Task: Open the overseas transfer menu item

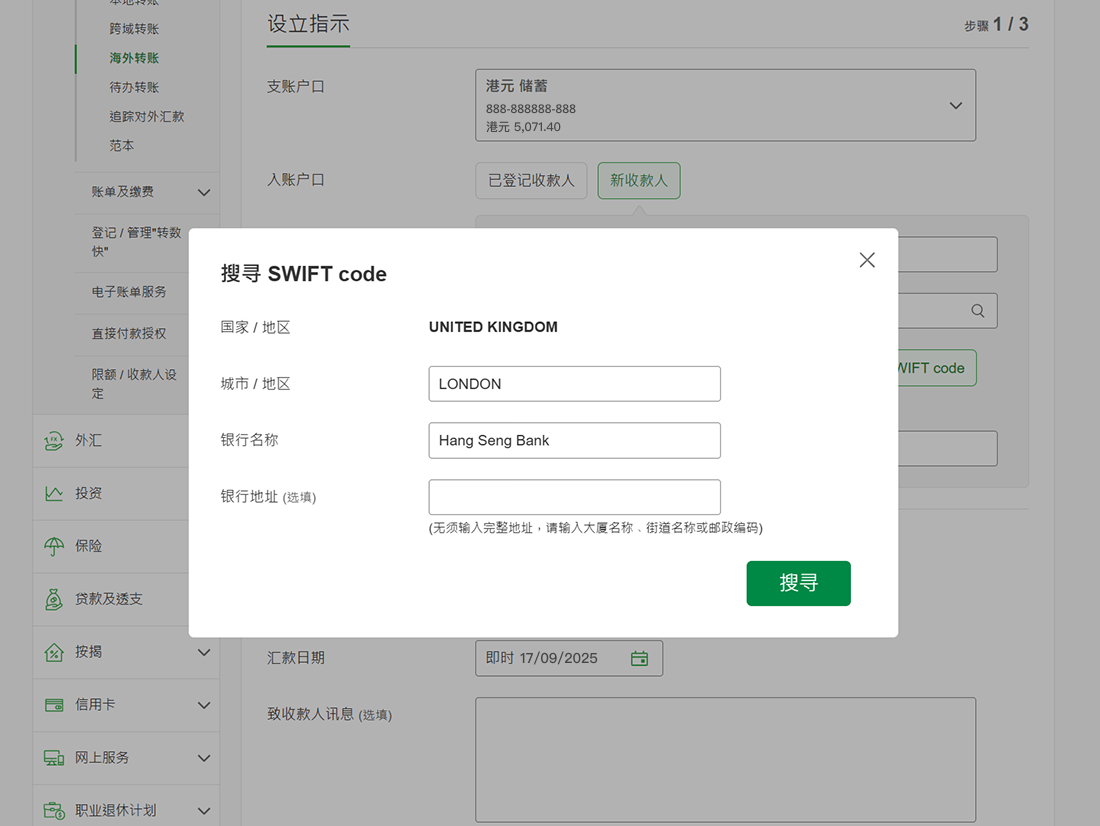Action: tap(134, 58)
